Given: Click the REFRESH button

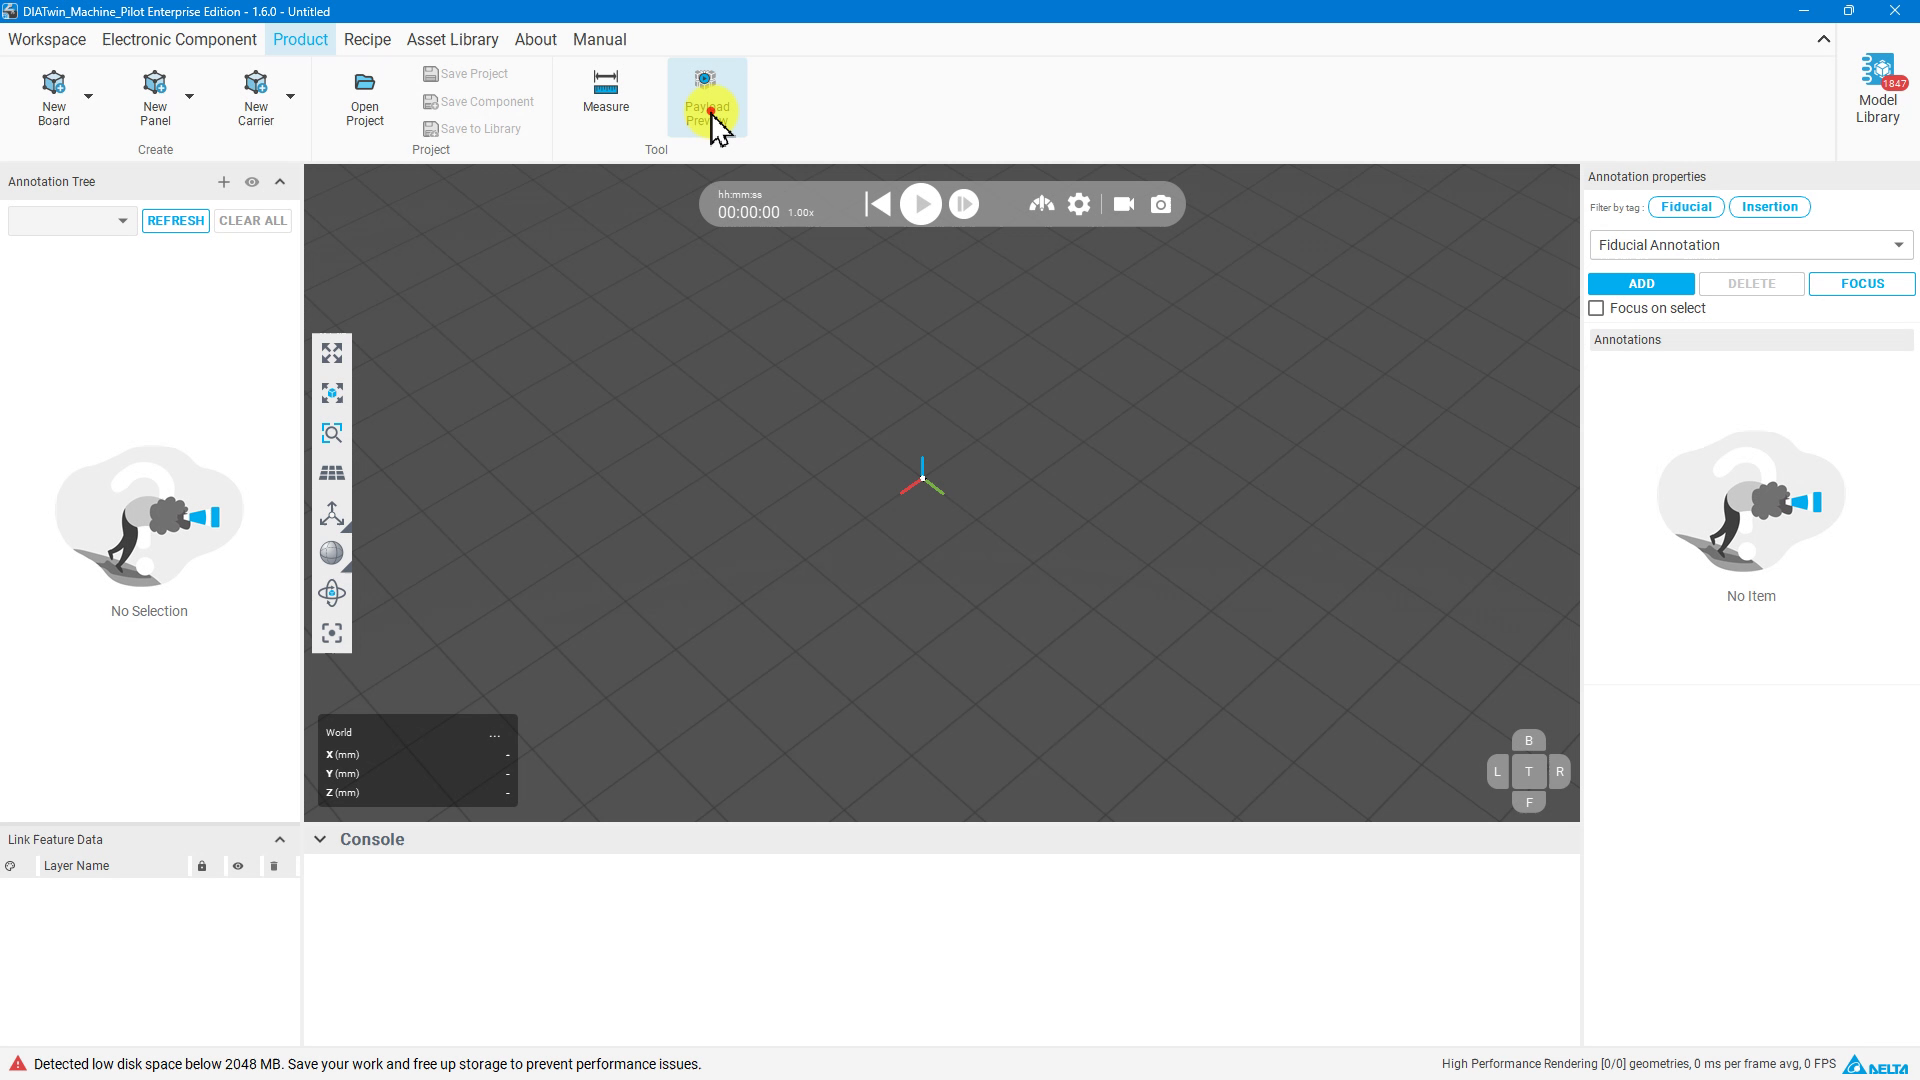Looking at the screenshot, I should (x=176, y=221).
